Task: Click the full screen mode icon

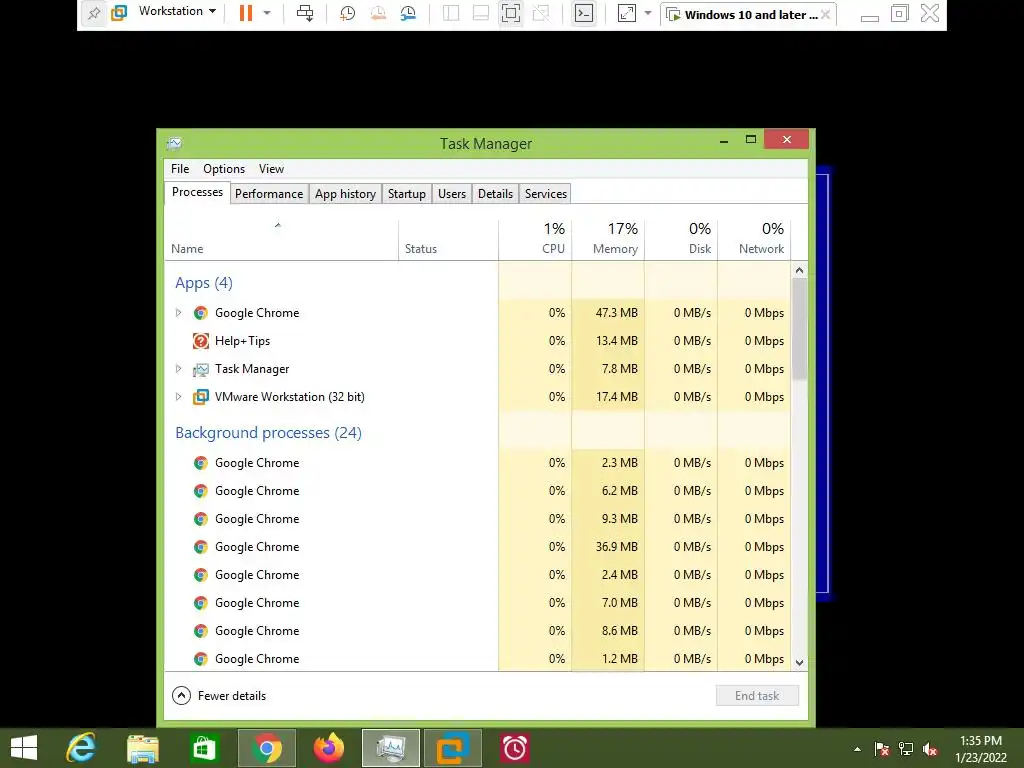Action: tap(511, 13)
